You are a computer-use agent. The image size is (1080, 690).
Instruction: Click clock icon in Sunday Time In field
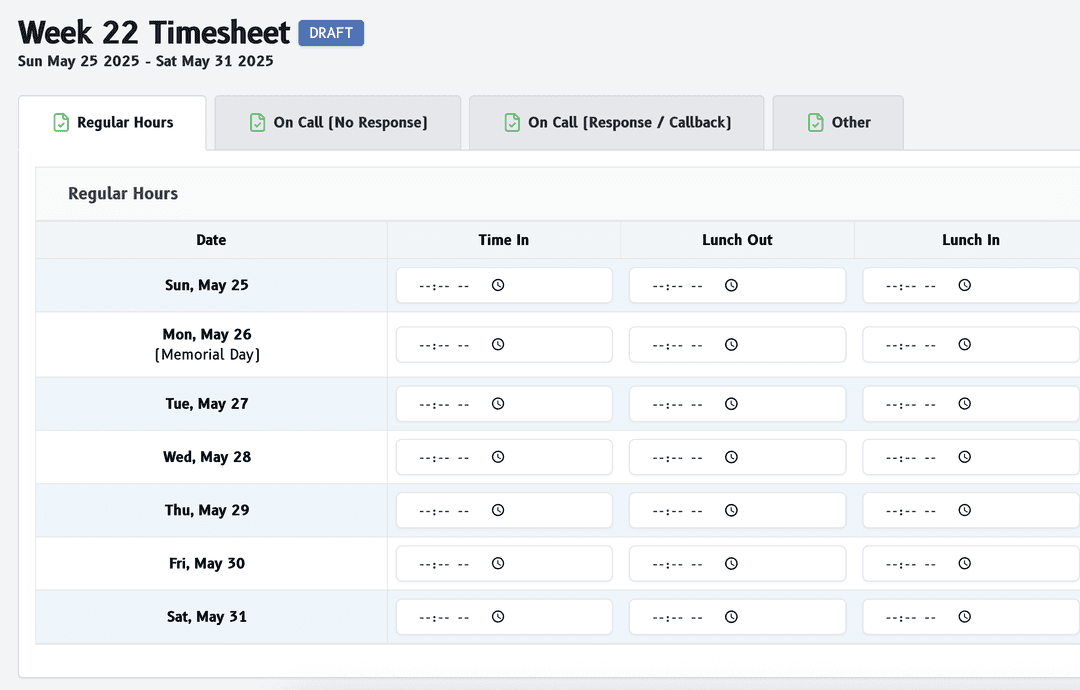[x=498, y=285]
